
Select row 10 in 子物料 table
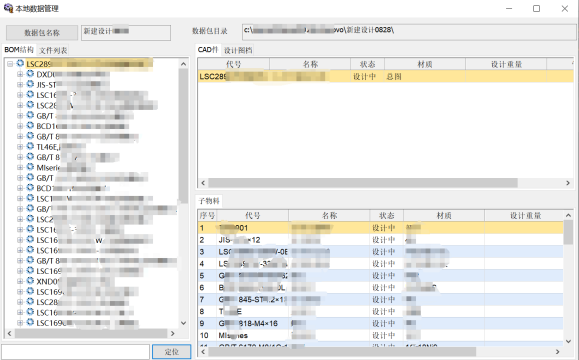tap(380, 335)
